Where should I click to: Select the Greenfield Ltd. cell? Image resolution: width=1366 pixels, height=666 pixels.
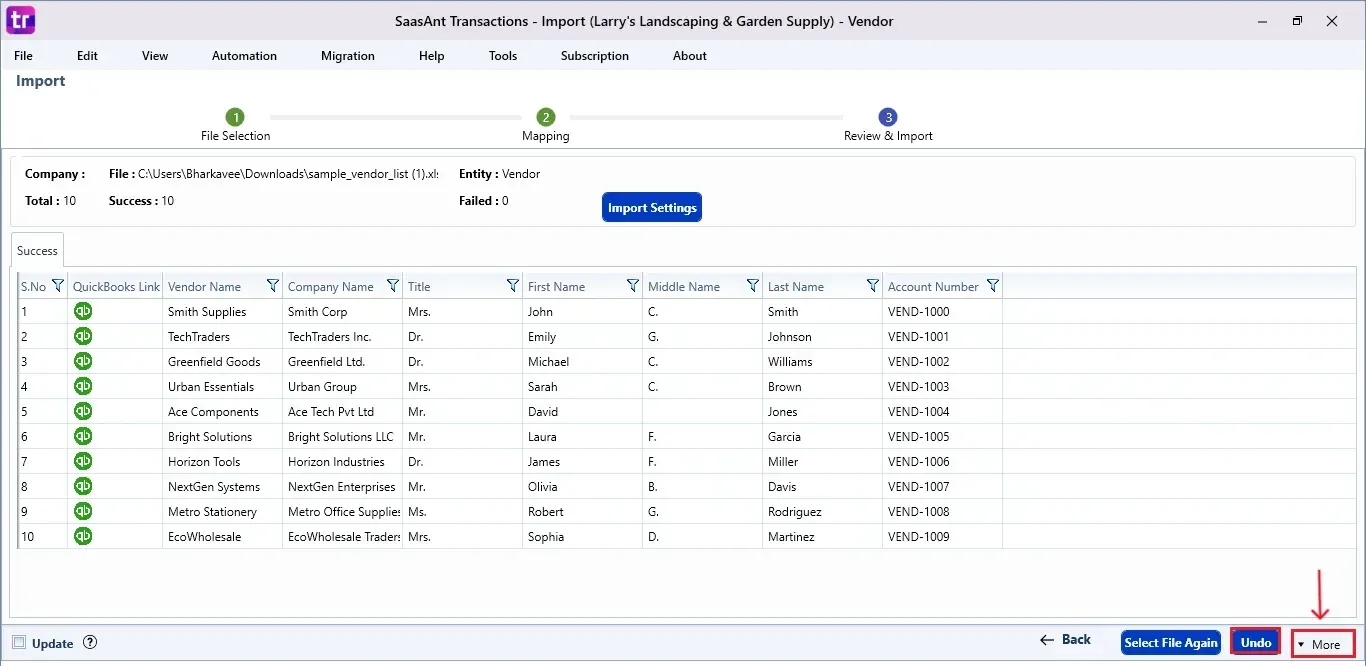[x=343, y=361]
